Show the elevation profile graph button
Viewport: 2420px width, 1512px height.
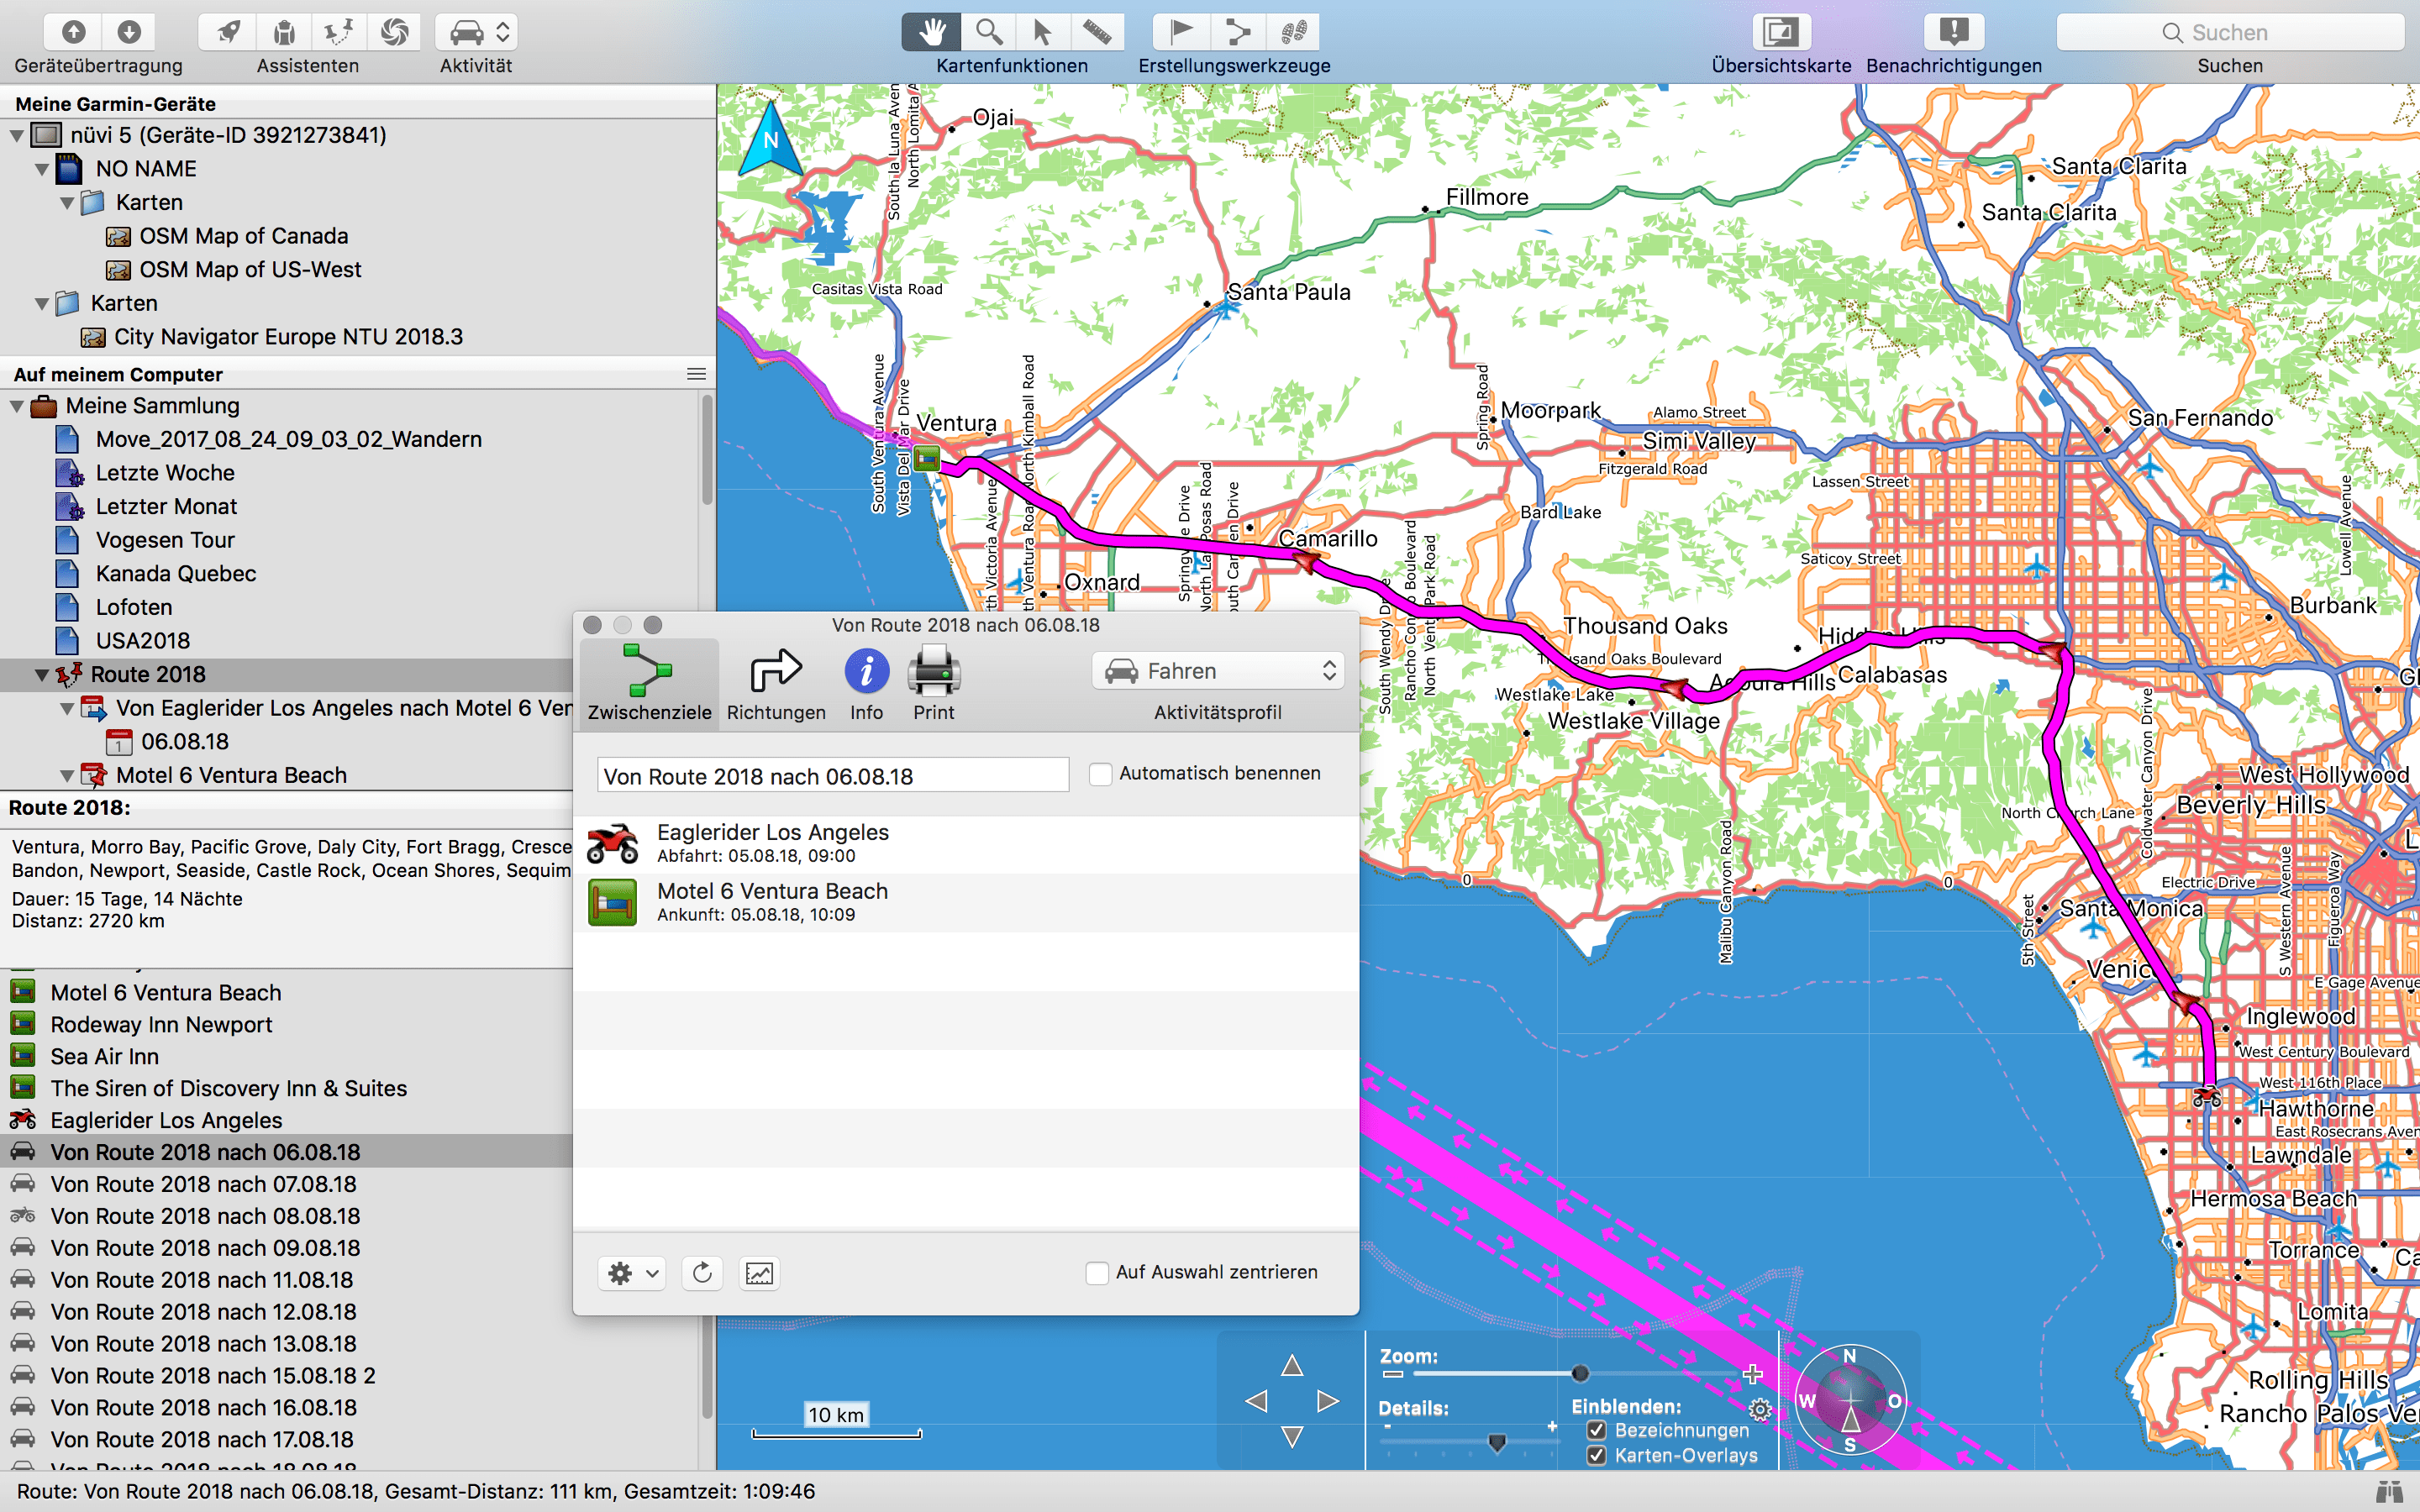coord(759,1273)
